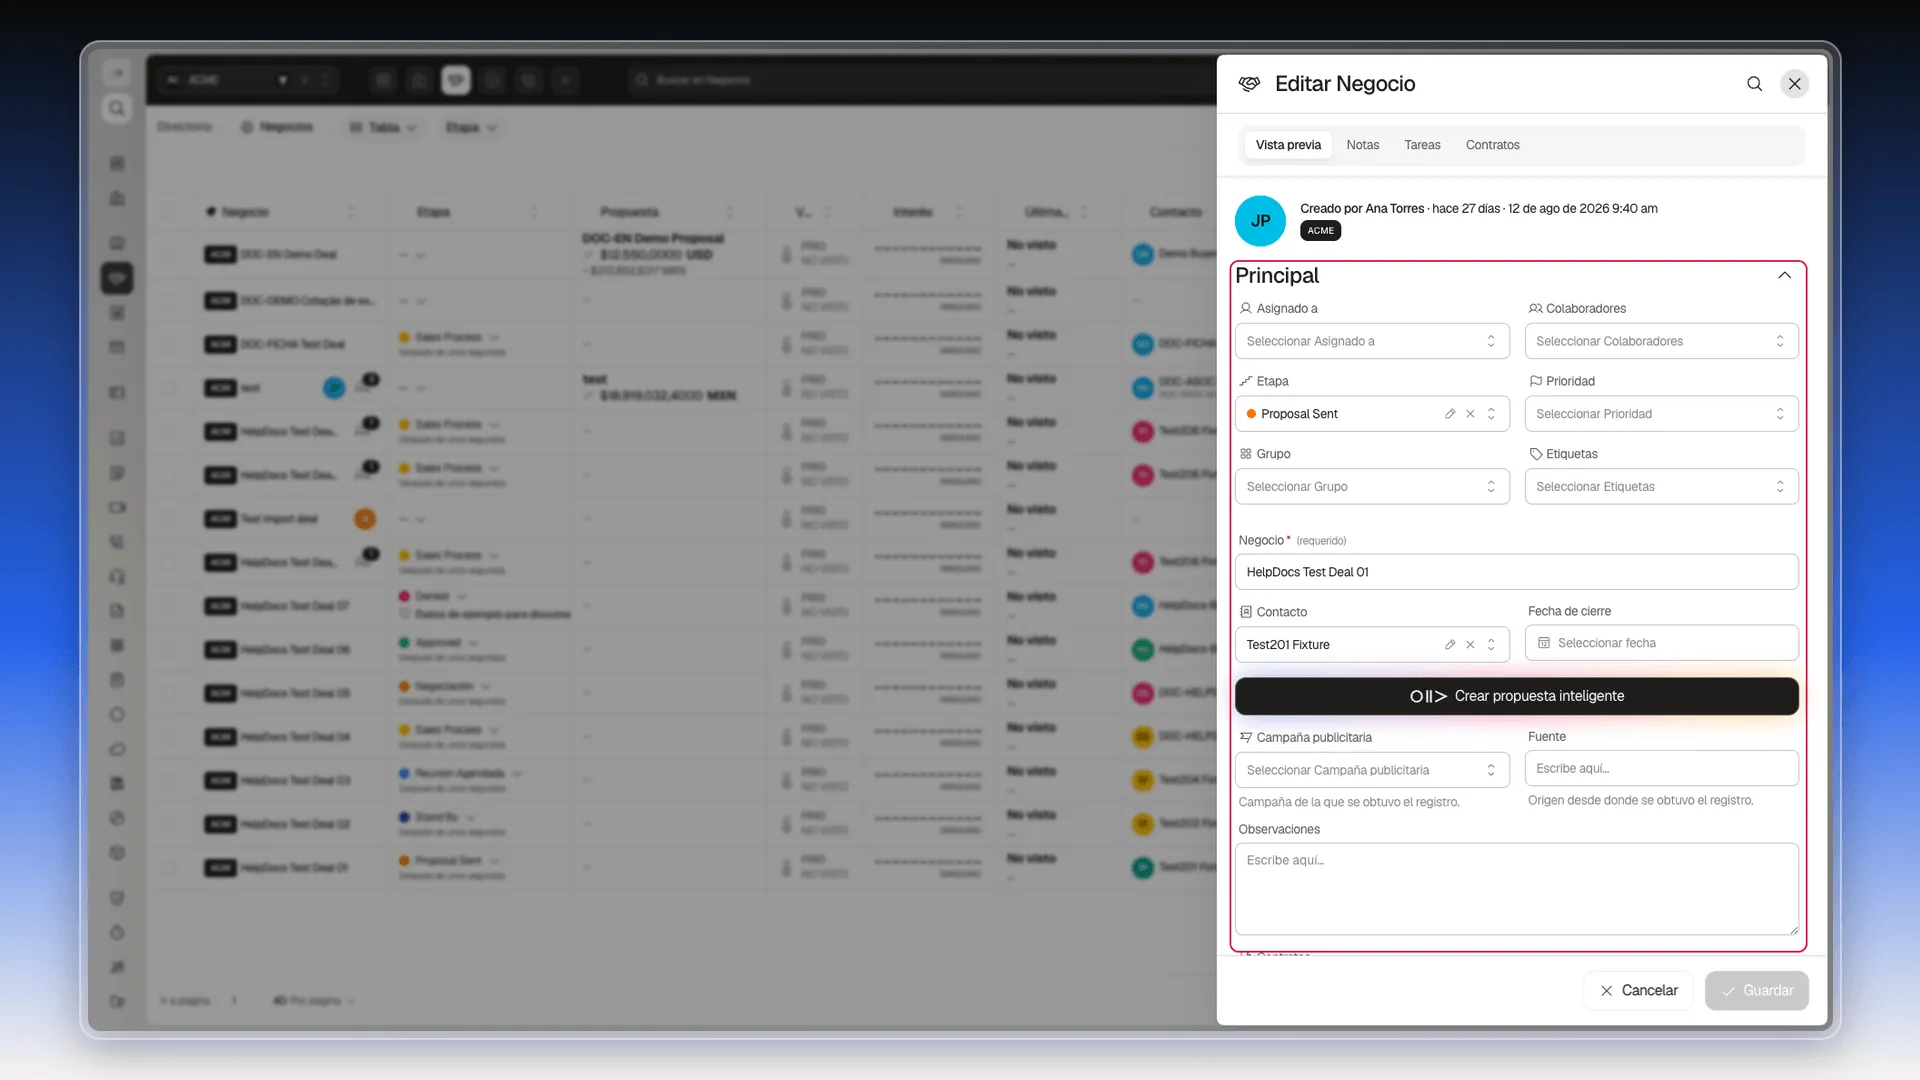This screenshot has width=1920, height=1080.
Task: Click the ACME badge under creator info
Action: 1320,231
